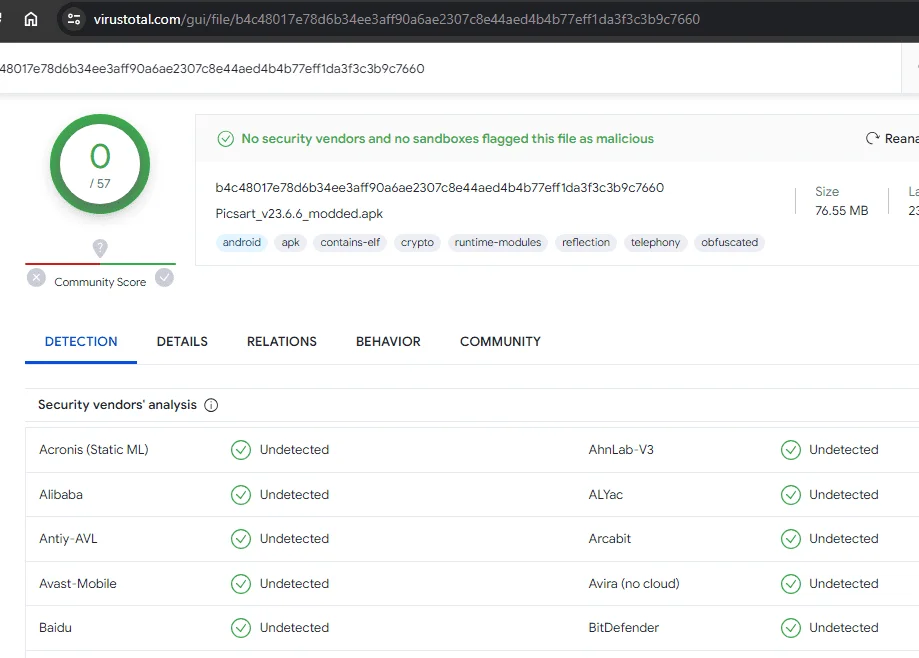Screen dimensions: 919x658
Task: Click Undetected result for Alibaba
Action: (294, 495)
